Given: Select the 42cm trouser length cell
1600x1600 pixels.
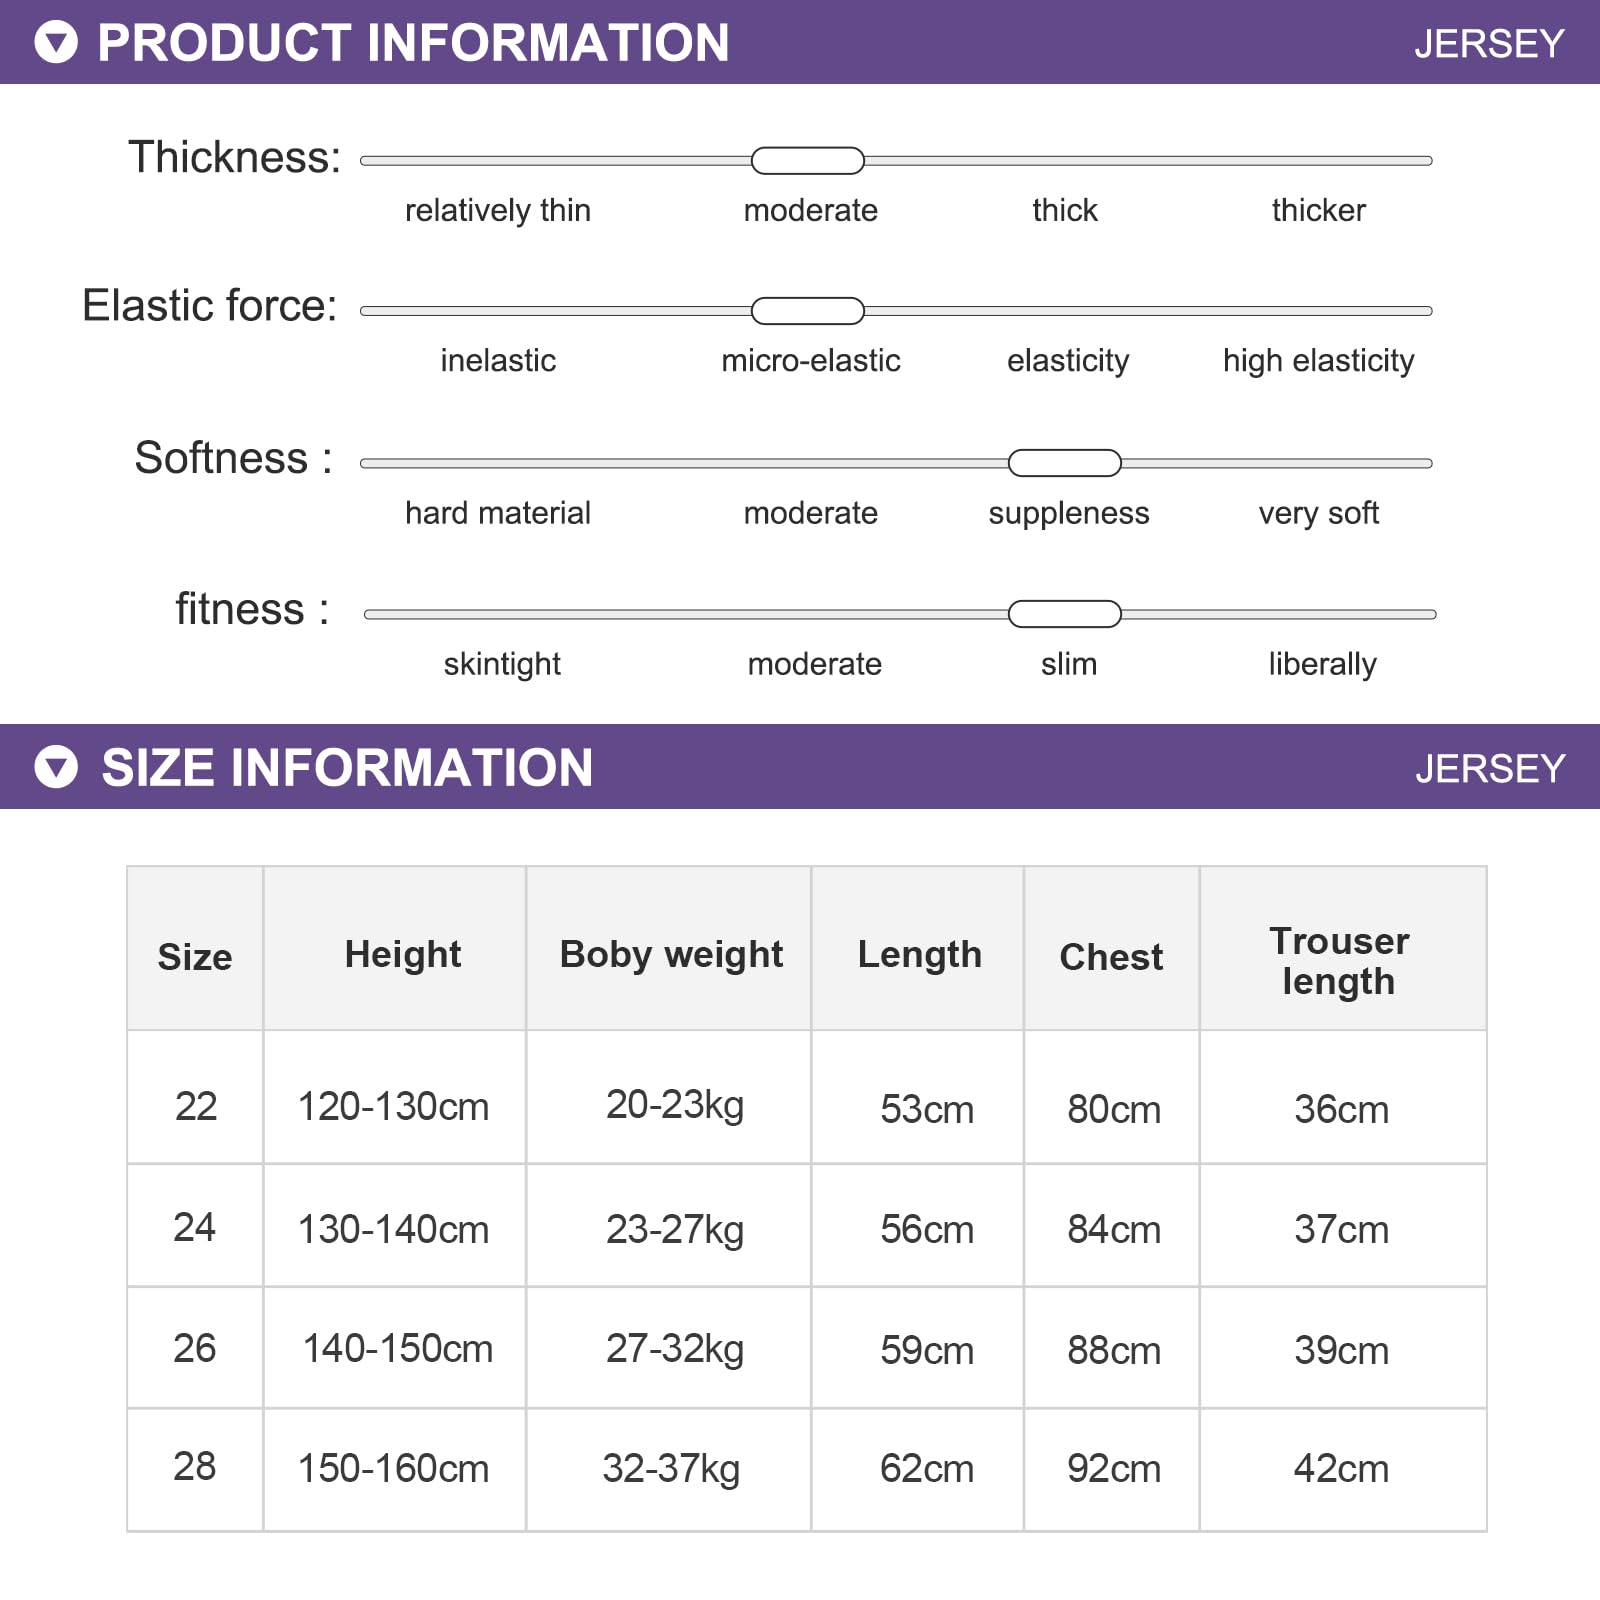Looking at the screenshot, I should (1343, 1470).
